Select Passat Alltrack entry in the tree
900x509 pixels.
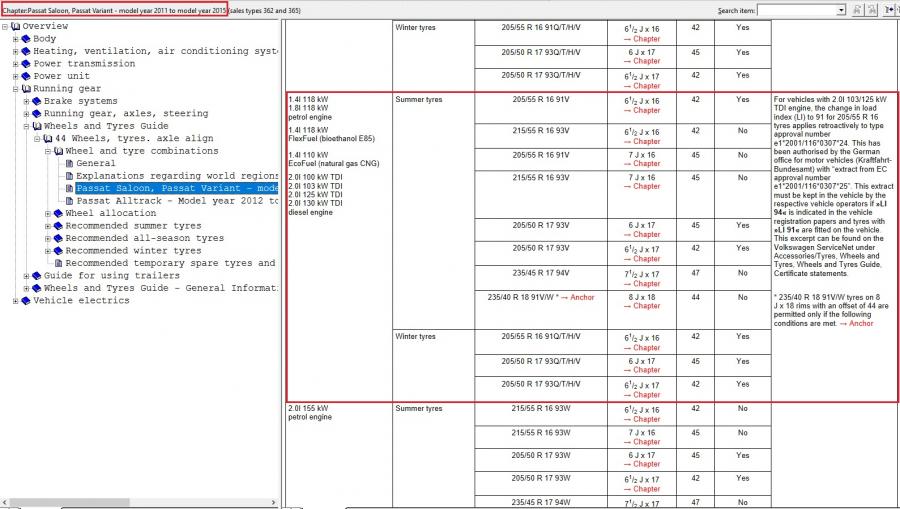coord(176,201)
